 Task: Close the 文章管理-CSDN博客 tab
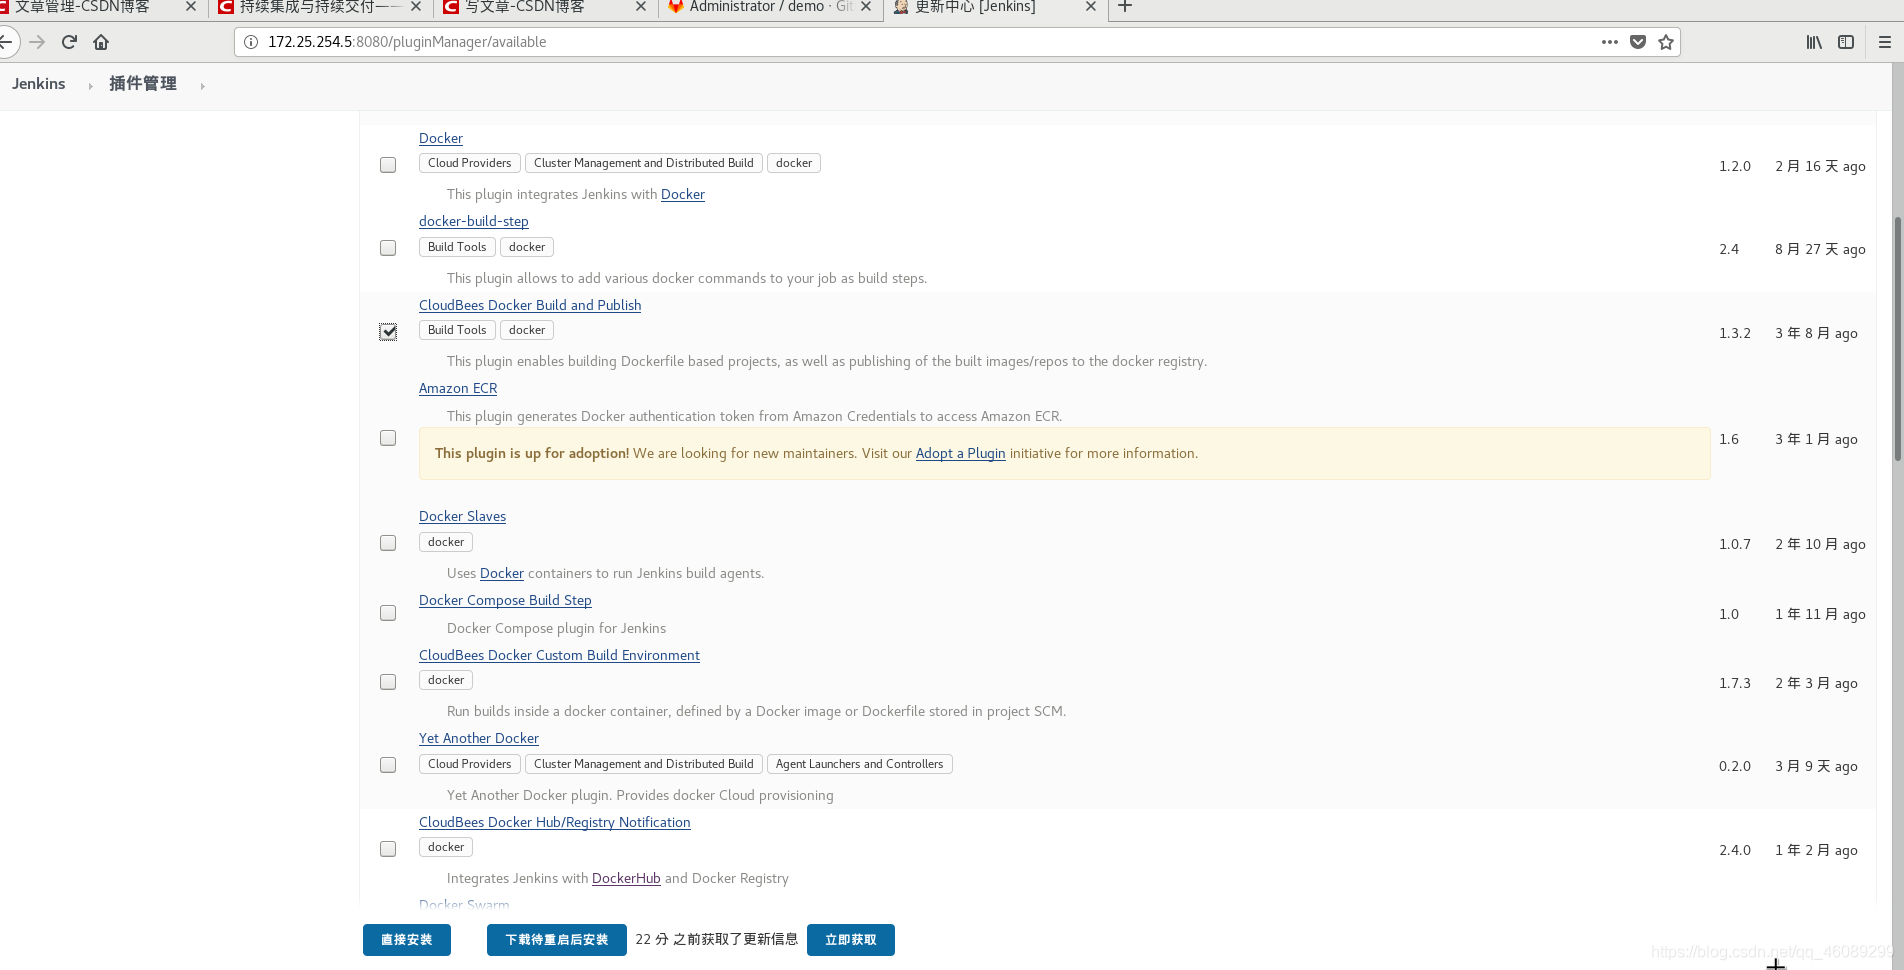tap(191, 7)
